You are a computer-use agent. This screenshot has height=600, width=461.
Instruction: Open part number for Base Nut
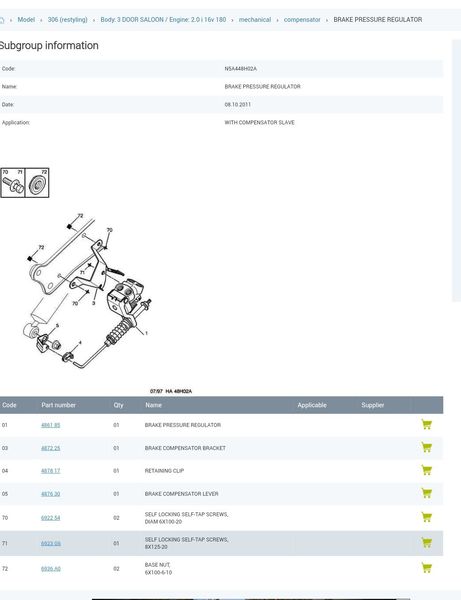pyautogui.click(x=50, y=569)
